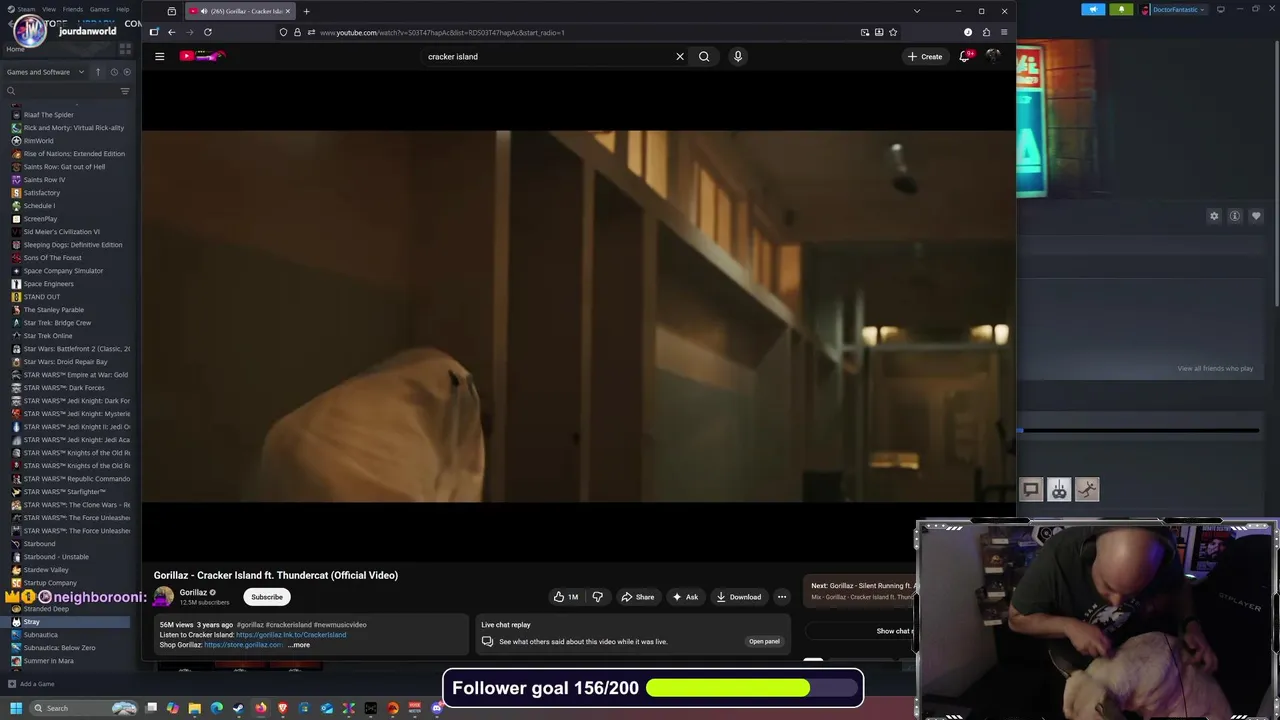Open the Friends menu in Steam
This screenshot has height=720, width=1280.
(73, 9)
